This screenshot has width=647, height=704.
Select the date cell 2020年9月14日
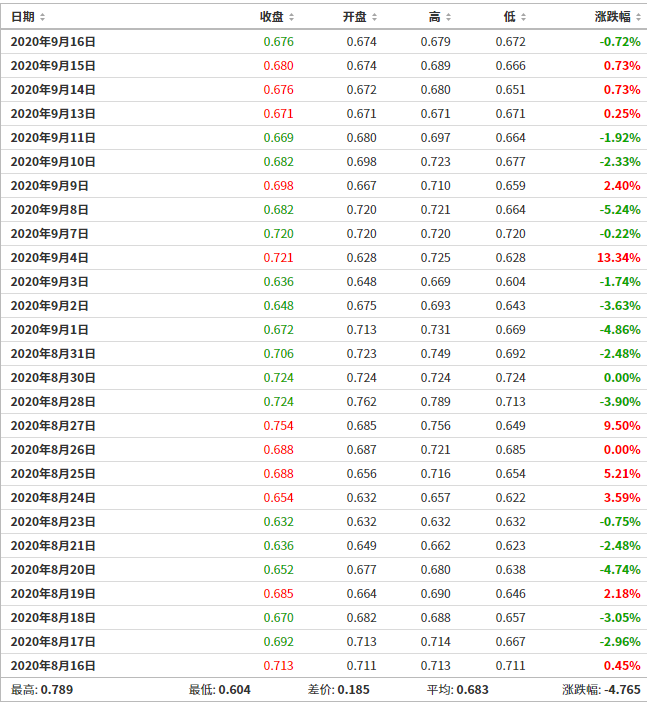53,90
